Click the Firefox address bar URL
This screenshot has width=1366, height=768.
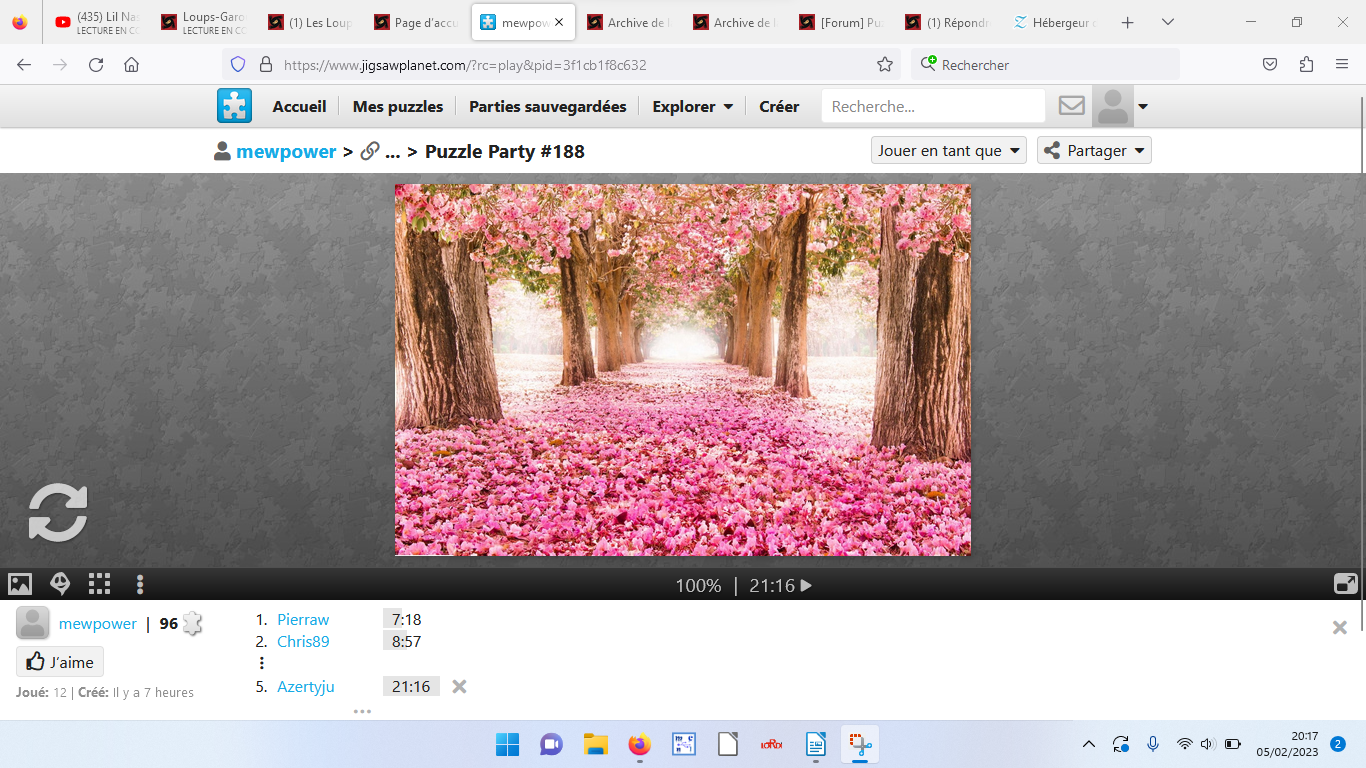465,65
